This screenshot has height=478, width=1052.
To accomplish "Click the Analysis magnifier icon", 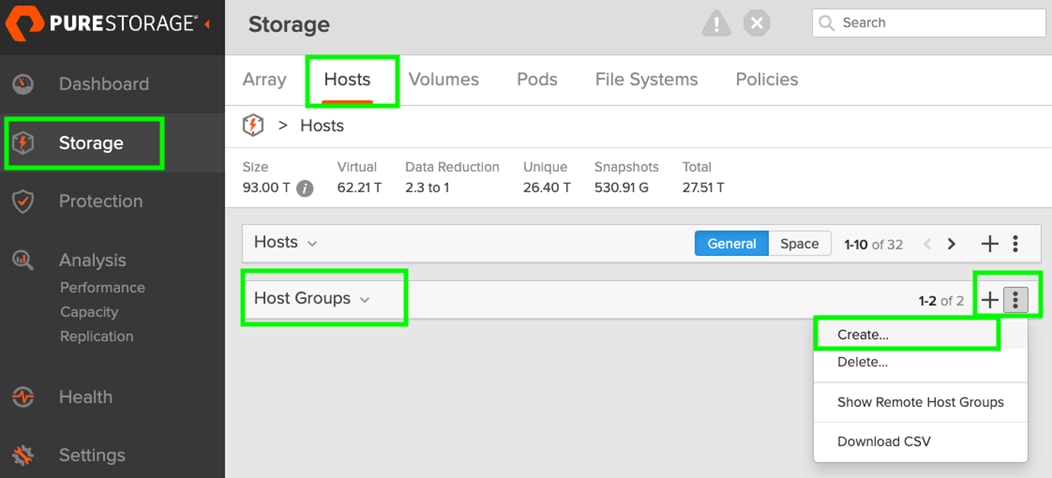I will (x=22, y=260).
